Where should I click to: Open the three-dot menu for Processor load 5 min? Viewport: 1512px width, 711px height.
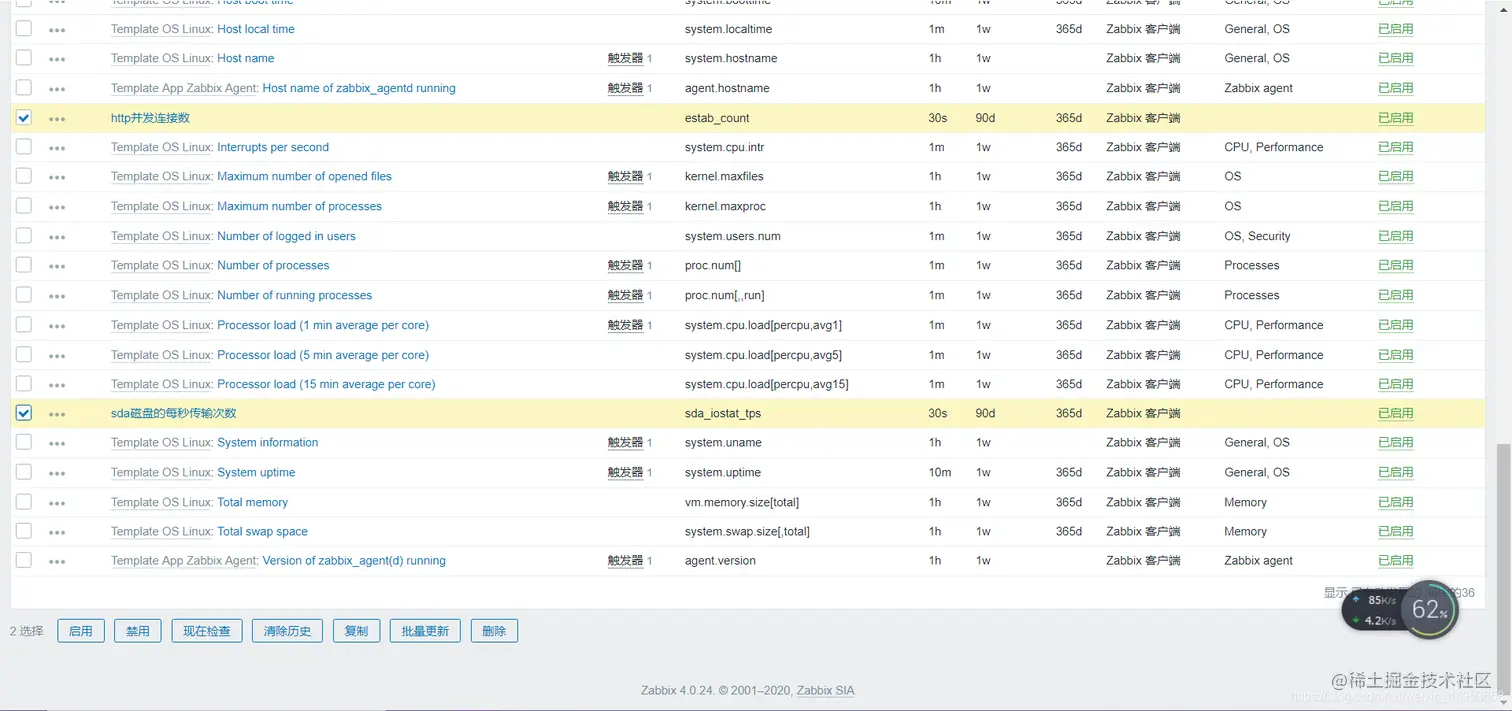pyautogui.click(x=57, y=356)
